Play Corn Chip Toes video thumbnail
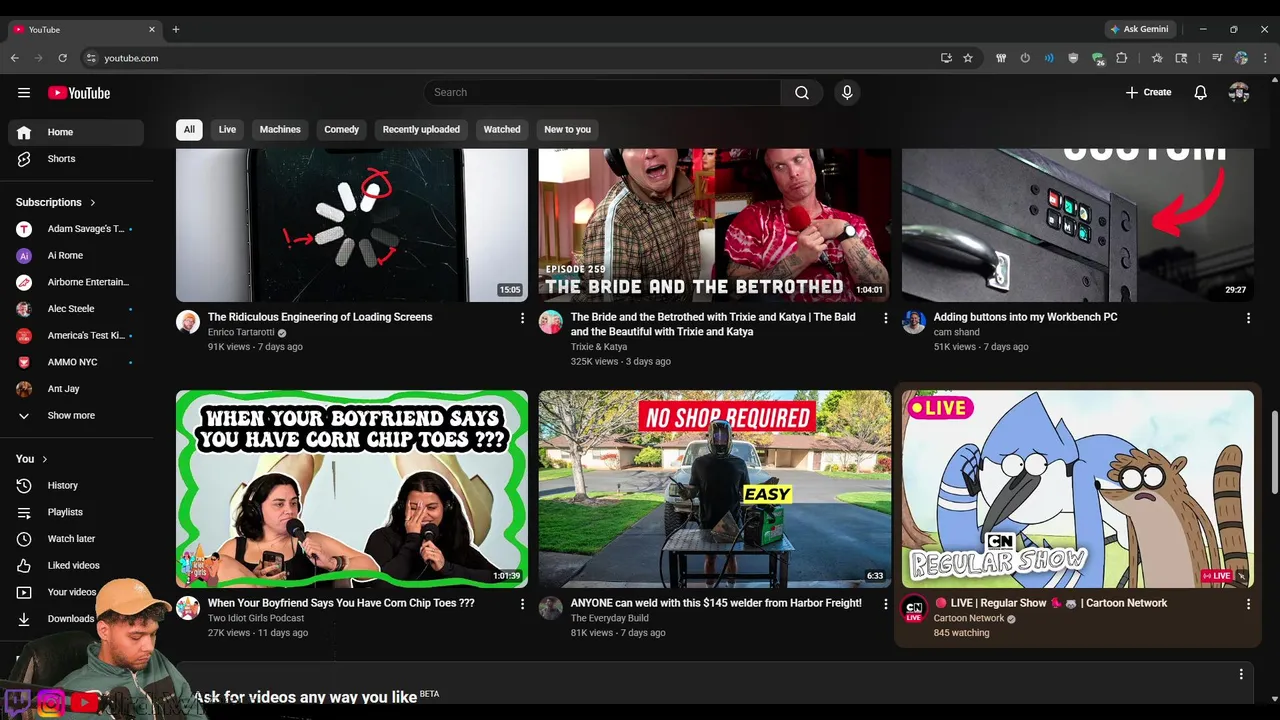The image size is (1280, 720). click(x=352, y=489)
